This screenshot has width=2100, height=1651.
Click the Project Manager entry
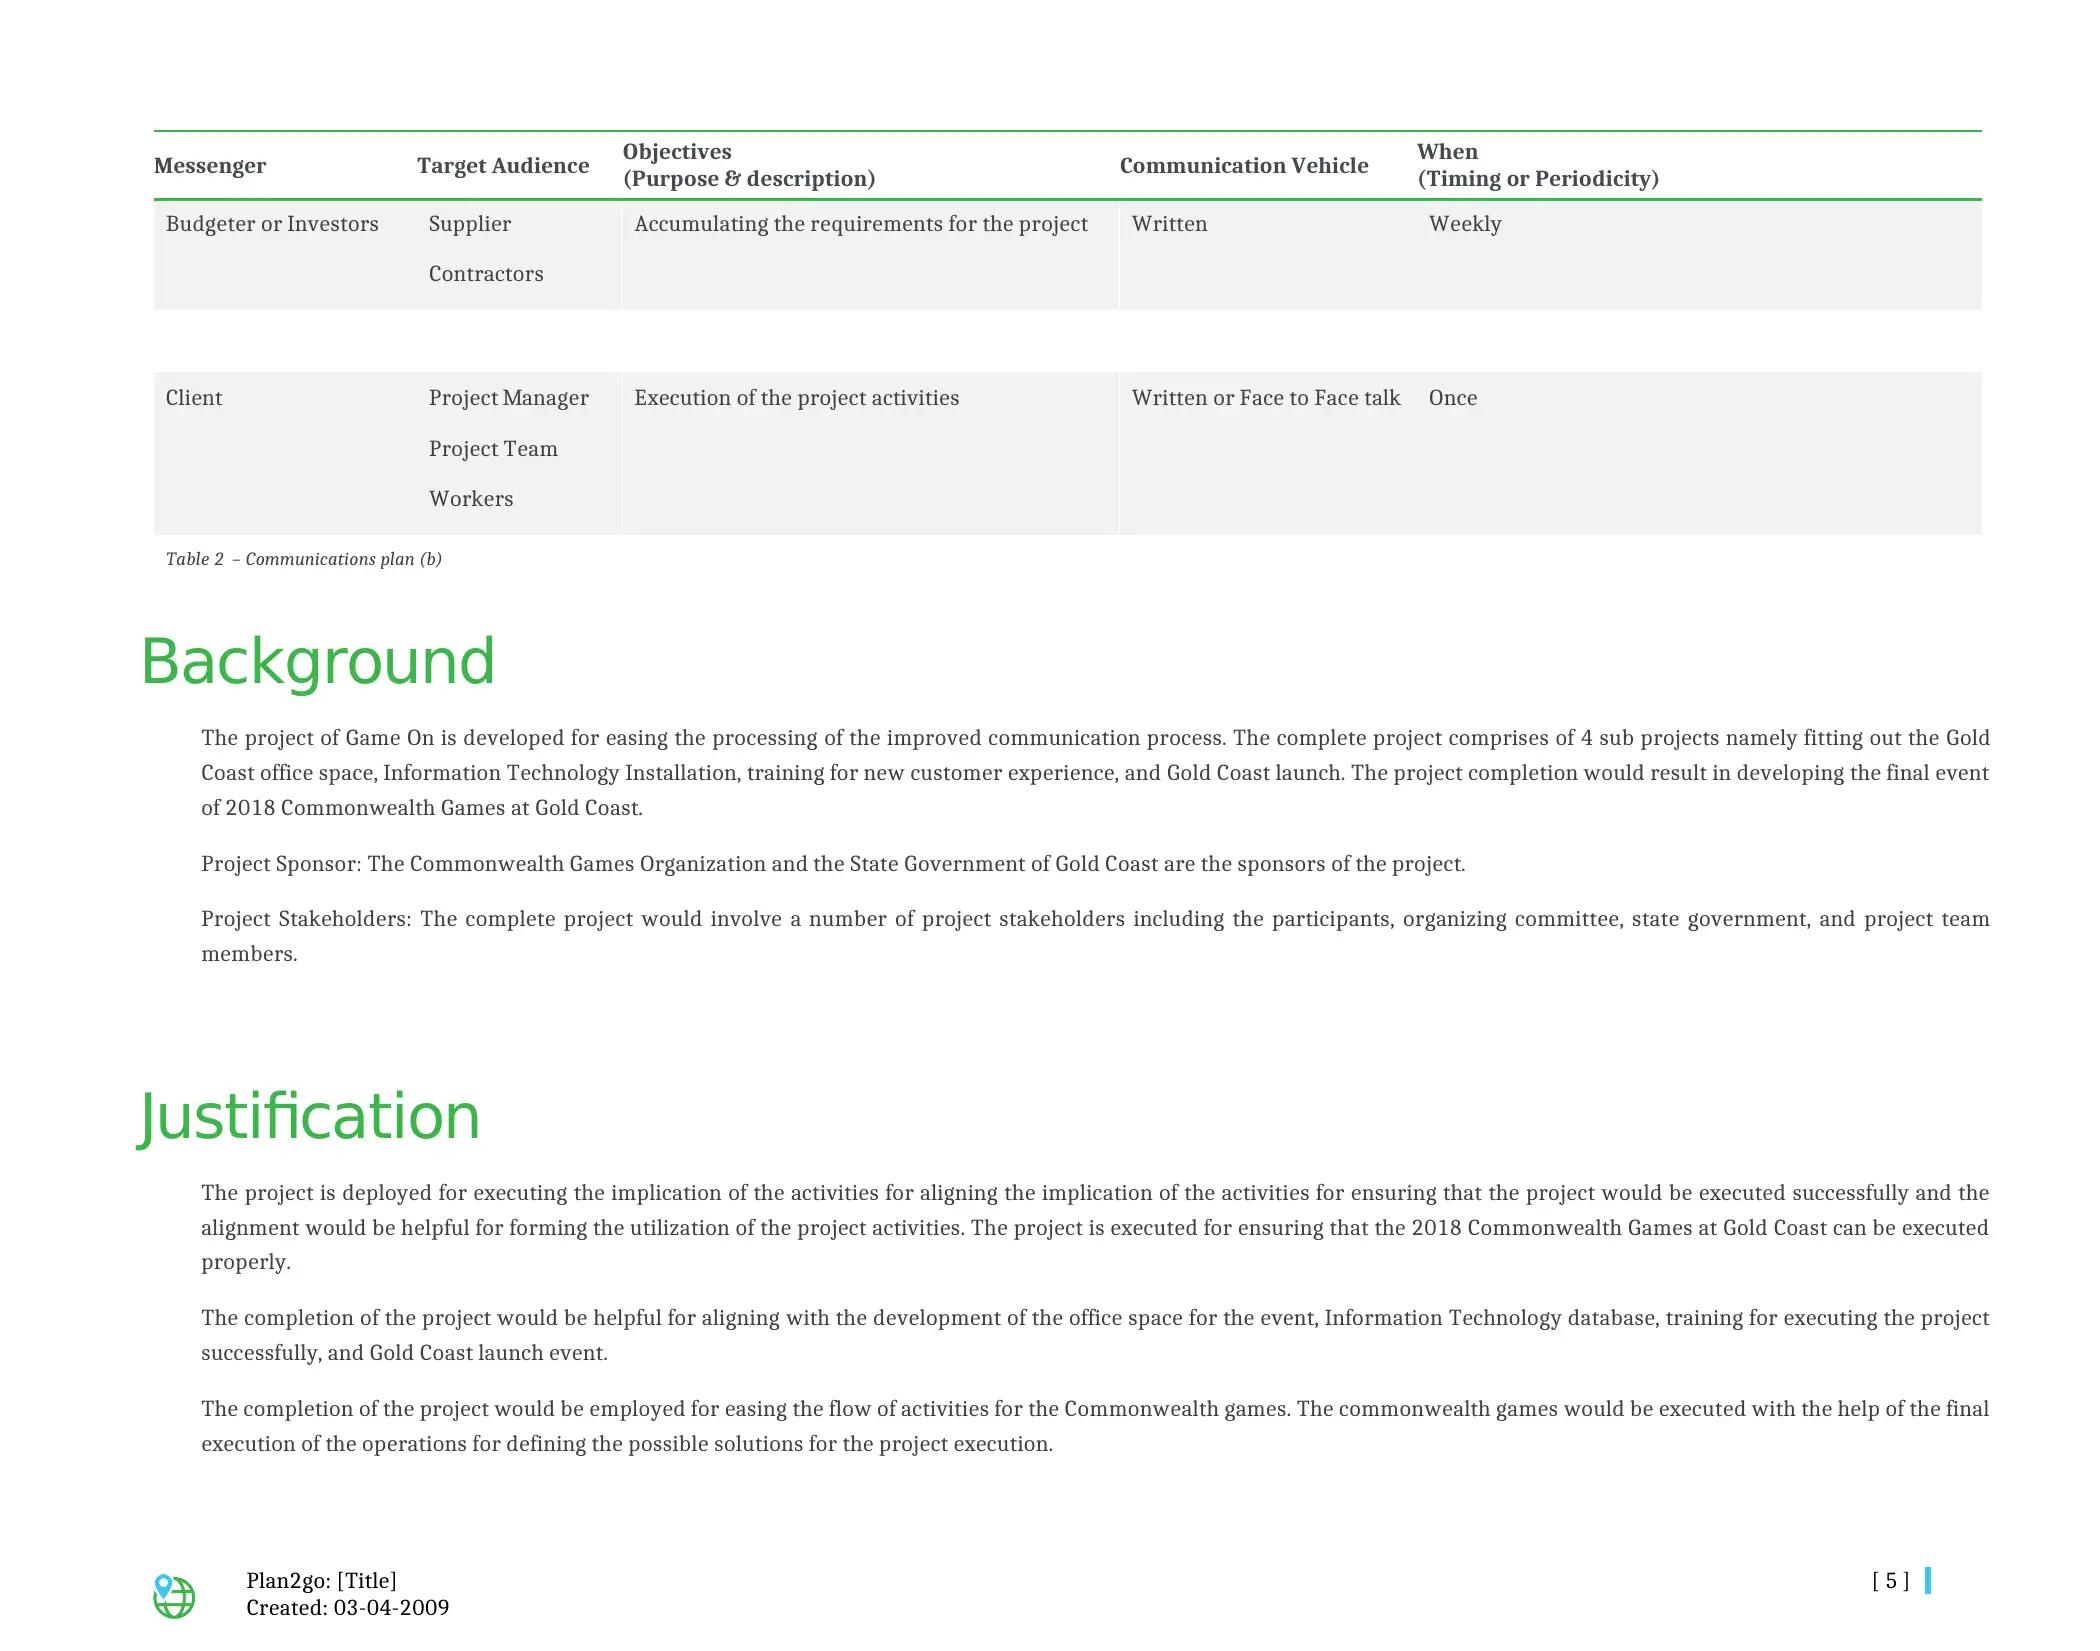[x=509, y=398]
